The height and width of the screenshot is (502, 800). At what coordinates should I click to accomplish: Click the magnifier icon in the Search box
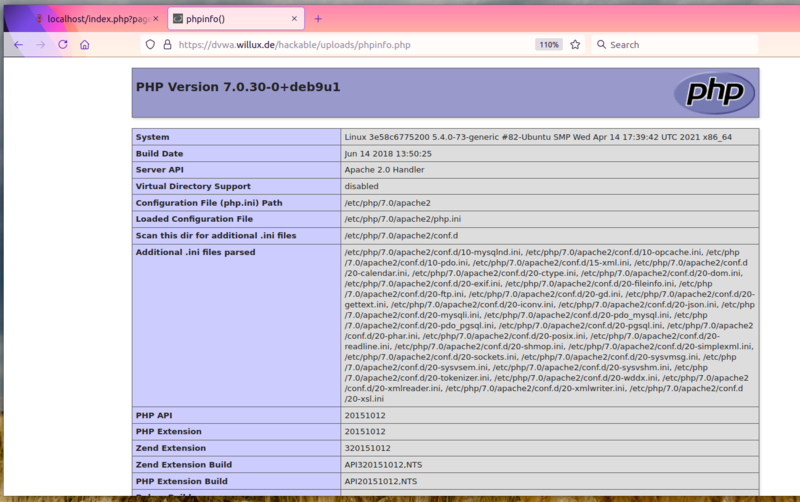coord(600,45)
